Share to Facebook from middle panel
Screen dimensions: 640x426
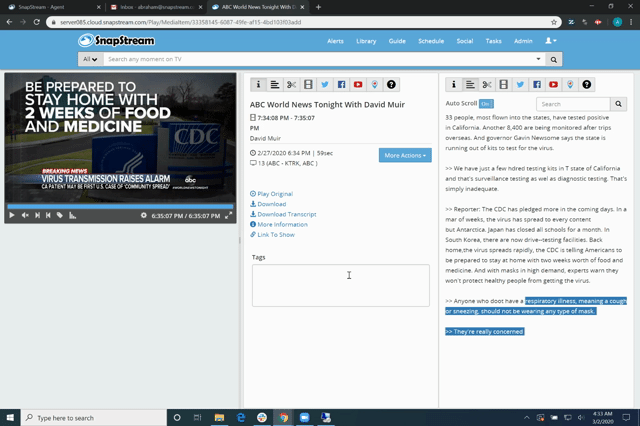(x=341, y=84)
